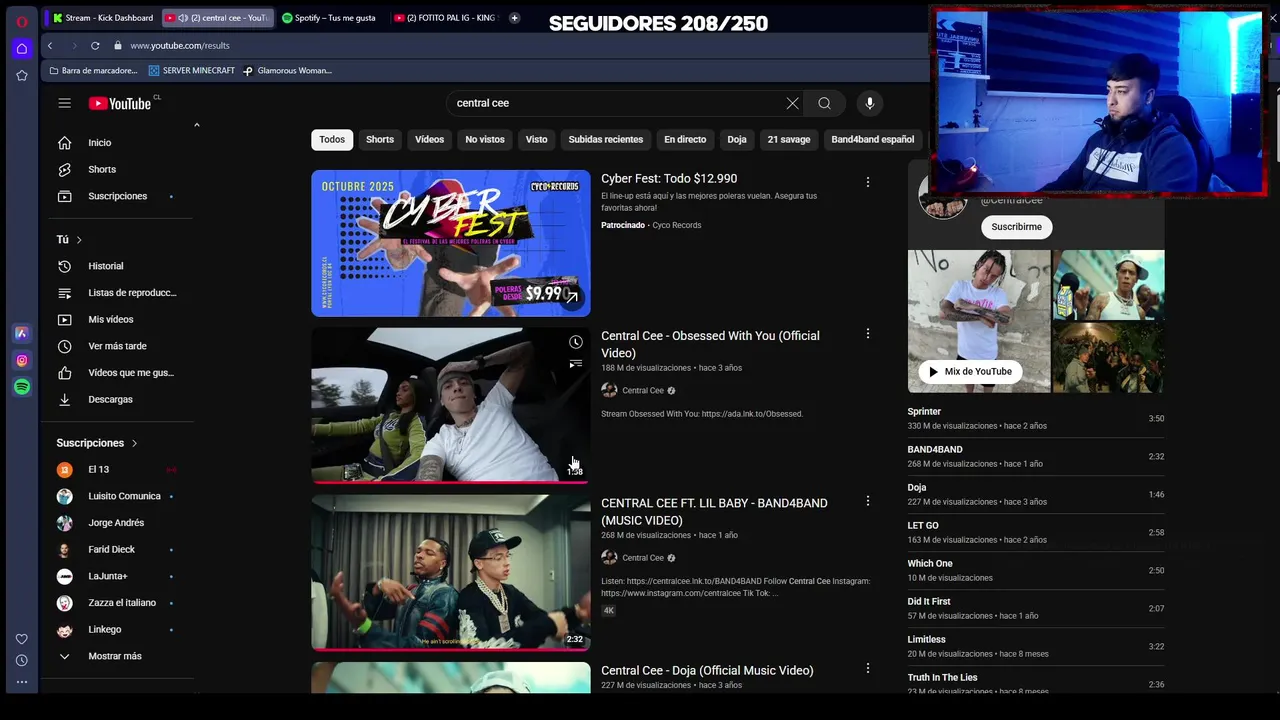Viewport: 1280px width, 720px height.
Task: Click browser back arrow
Action: point(49,45)
